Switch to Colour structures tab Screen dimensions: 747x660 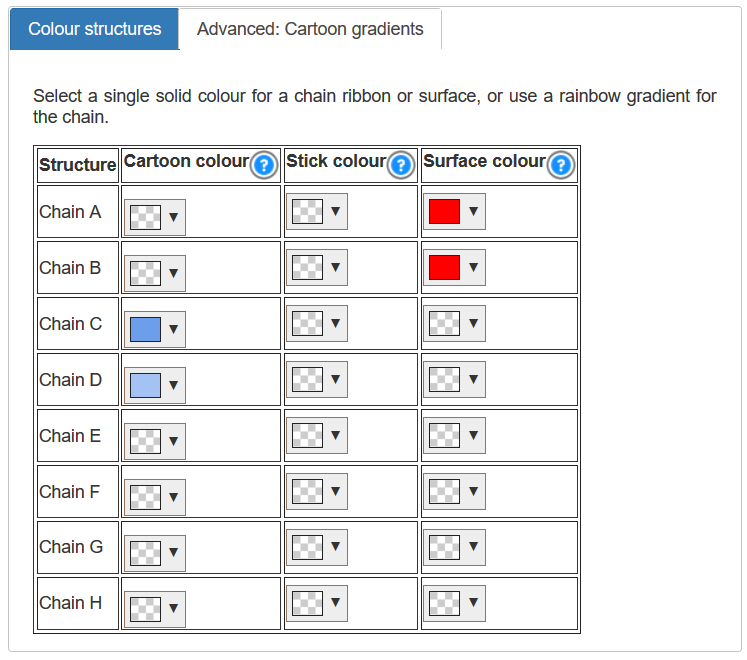tap(95, 29)
